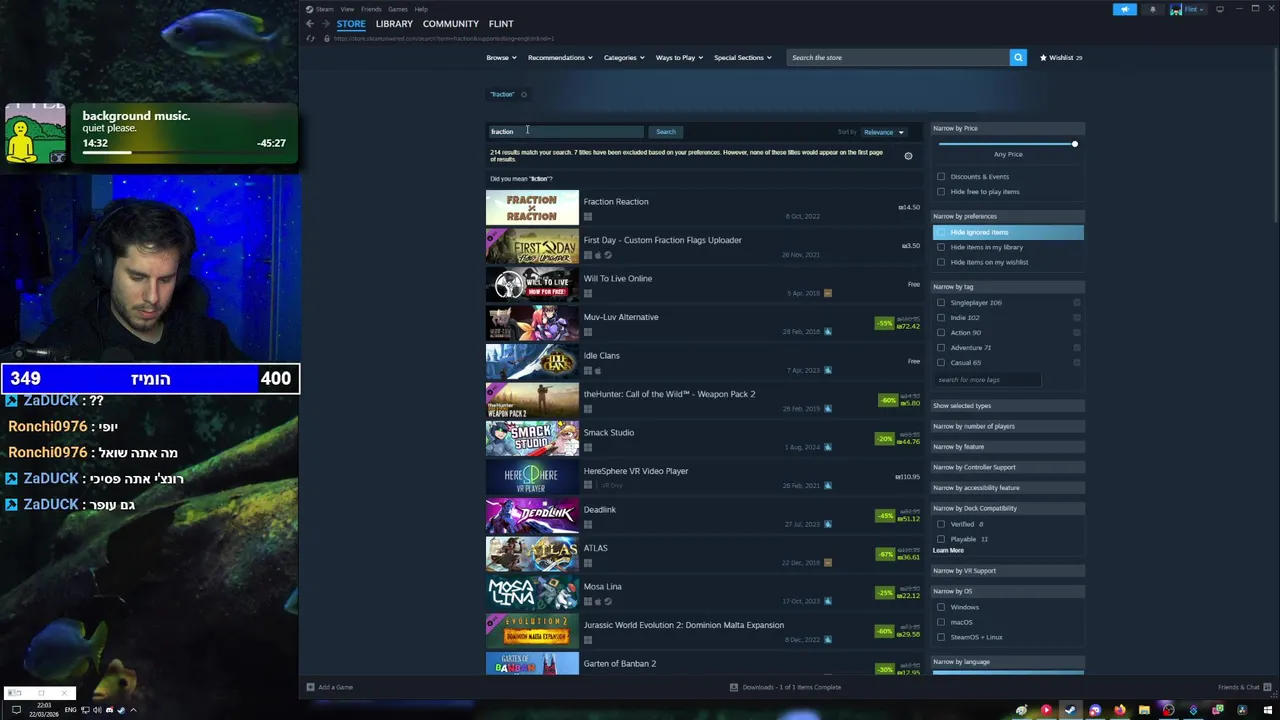The height and width of the screenshot is (720, 1280).
Task: Expand Narrow by feature
Action: coord(1008,447)
